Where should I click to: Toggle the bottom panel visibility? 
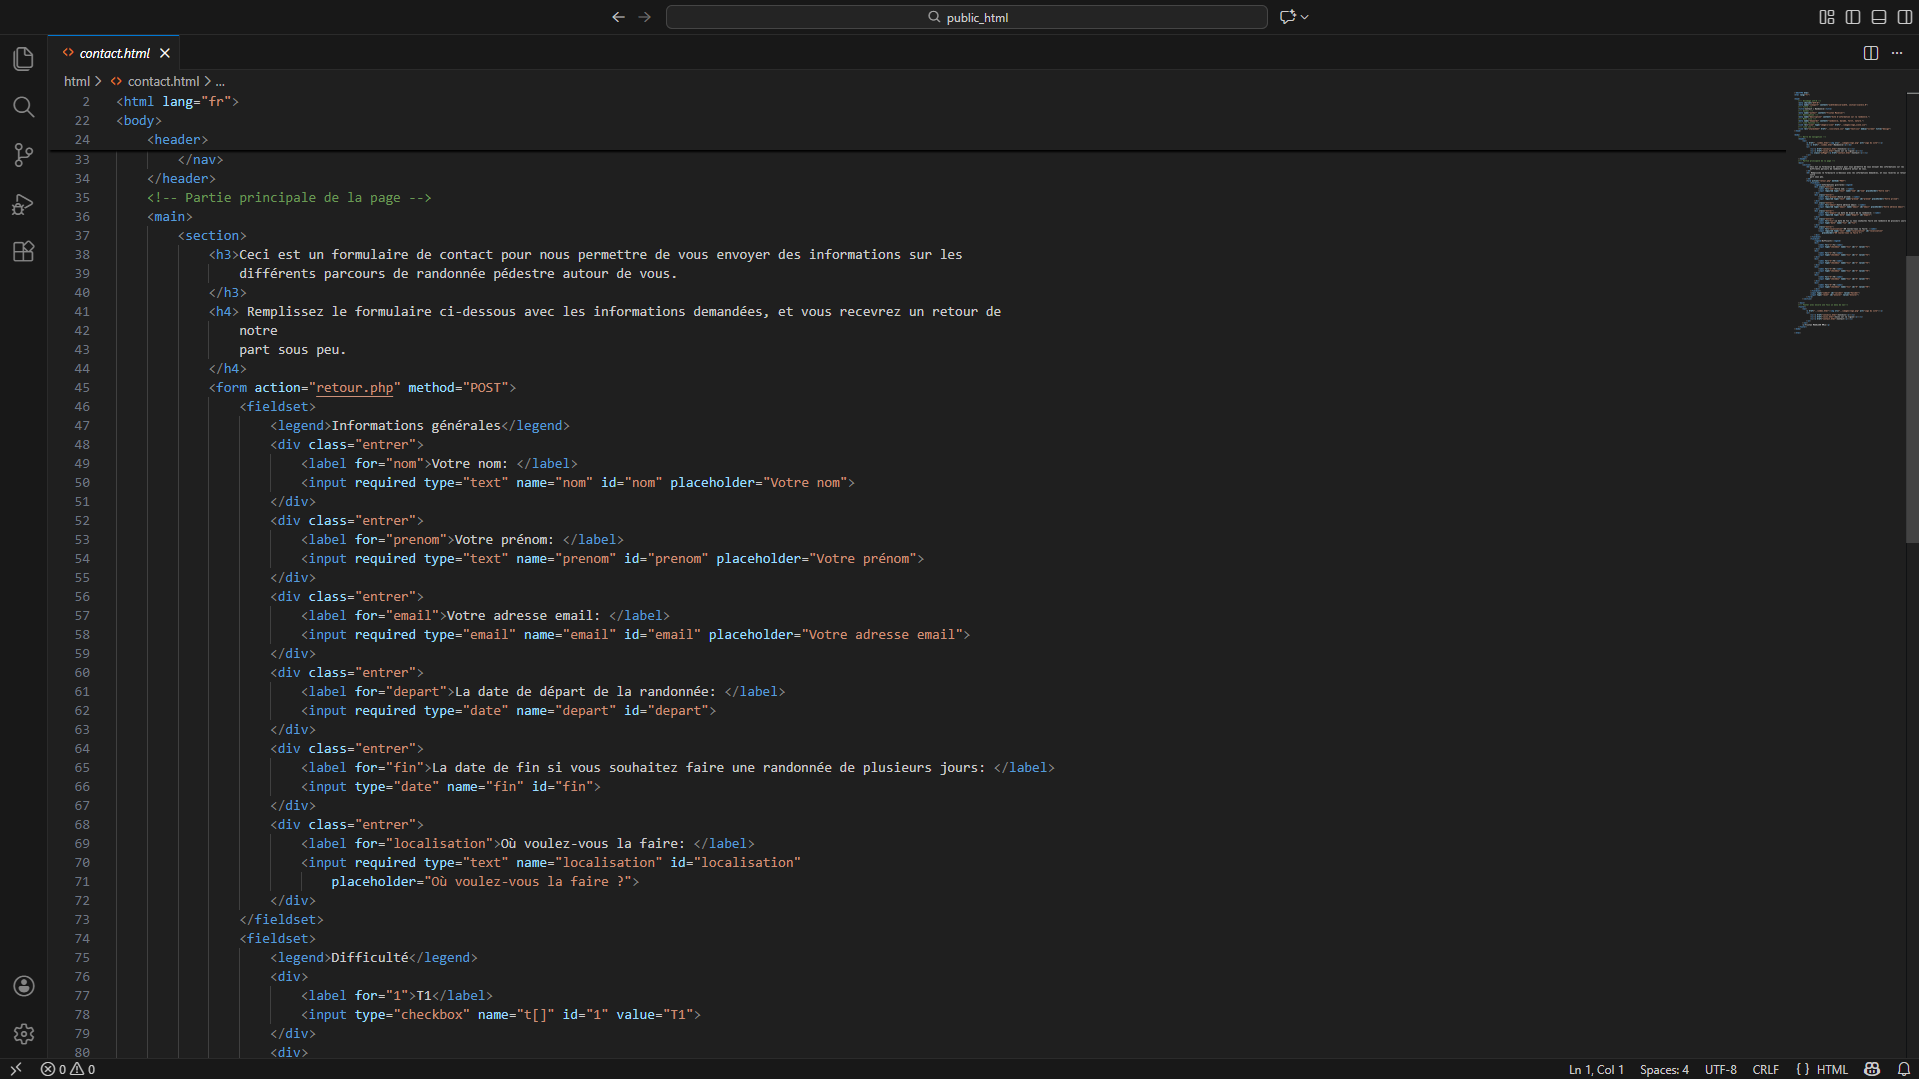pyautogui.click(x=1879, y=17)
